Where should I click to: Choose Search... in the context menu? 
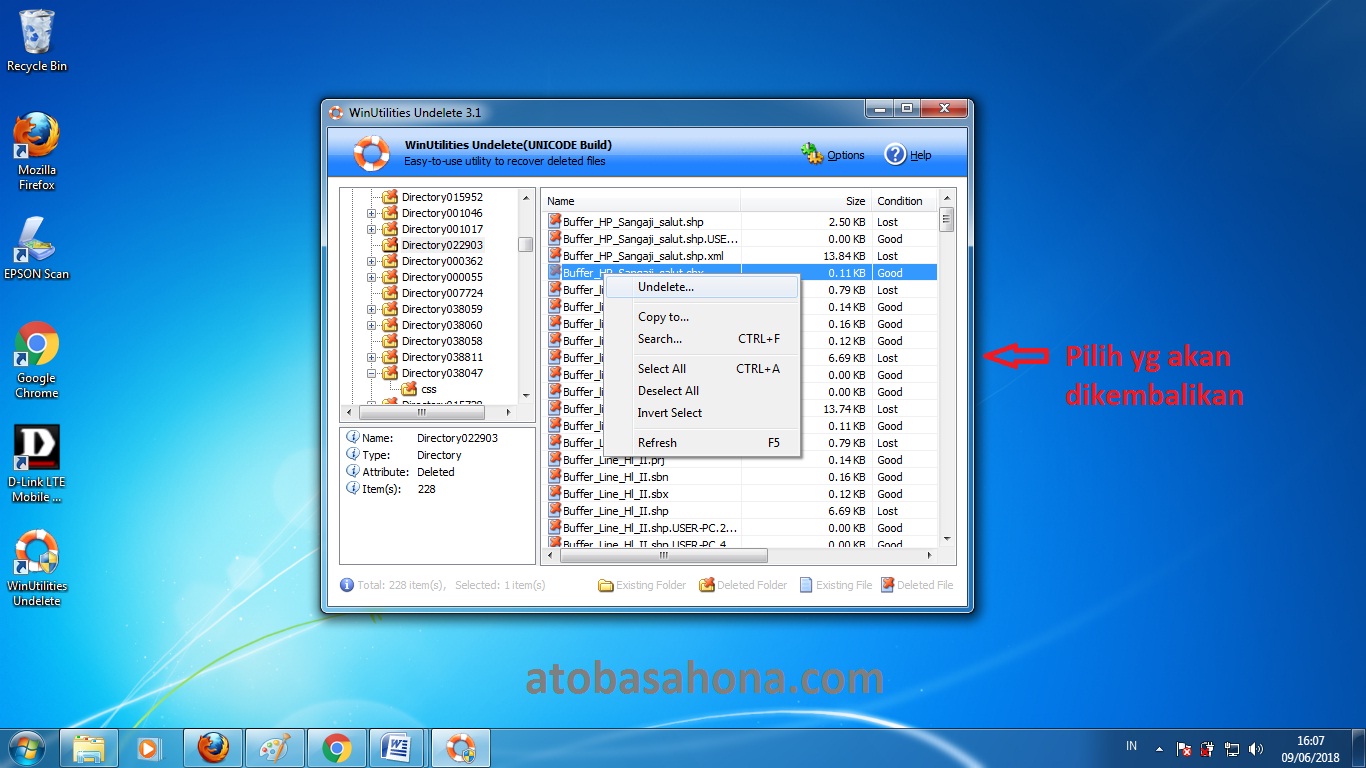pyautogui.click(x=702, y=339)
